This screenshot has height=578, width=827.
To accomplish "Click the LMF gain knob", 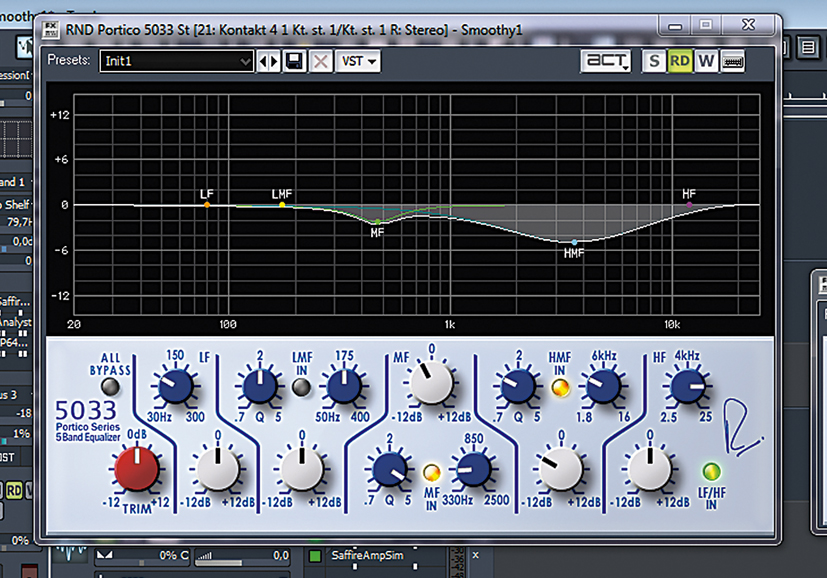I will tap(302, 468).
